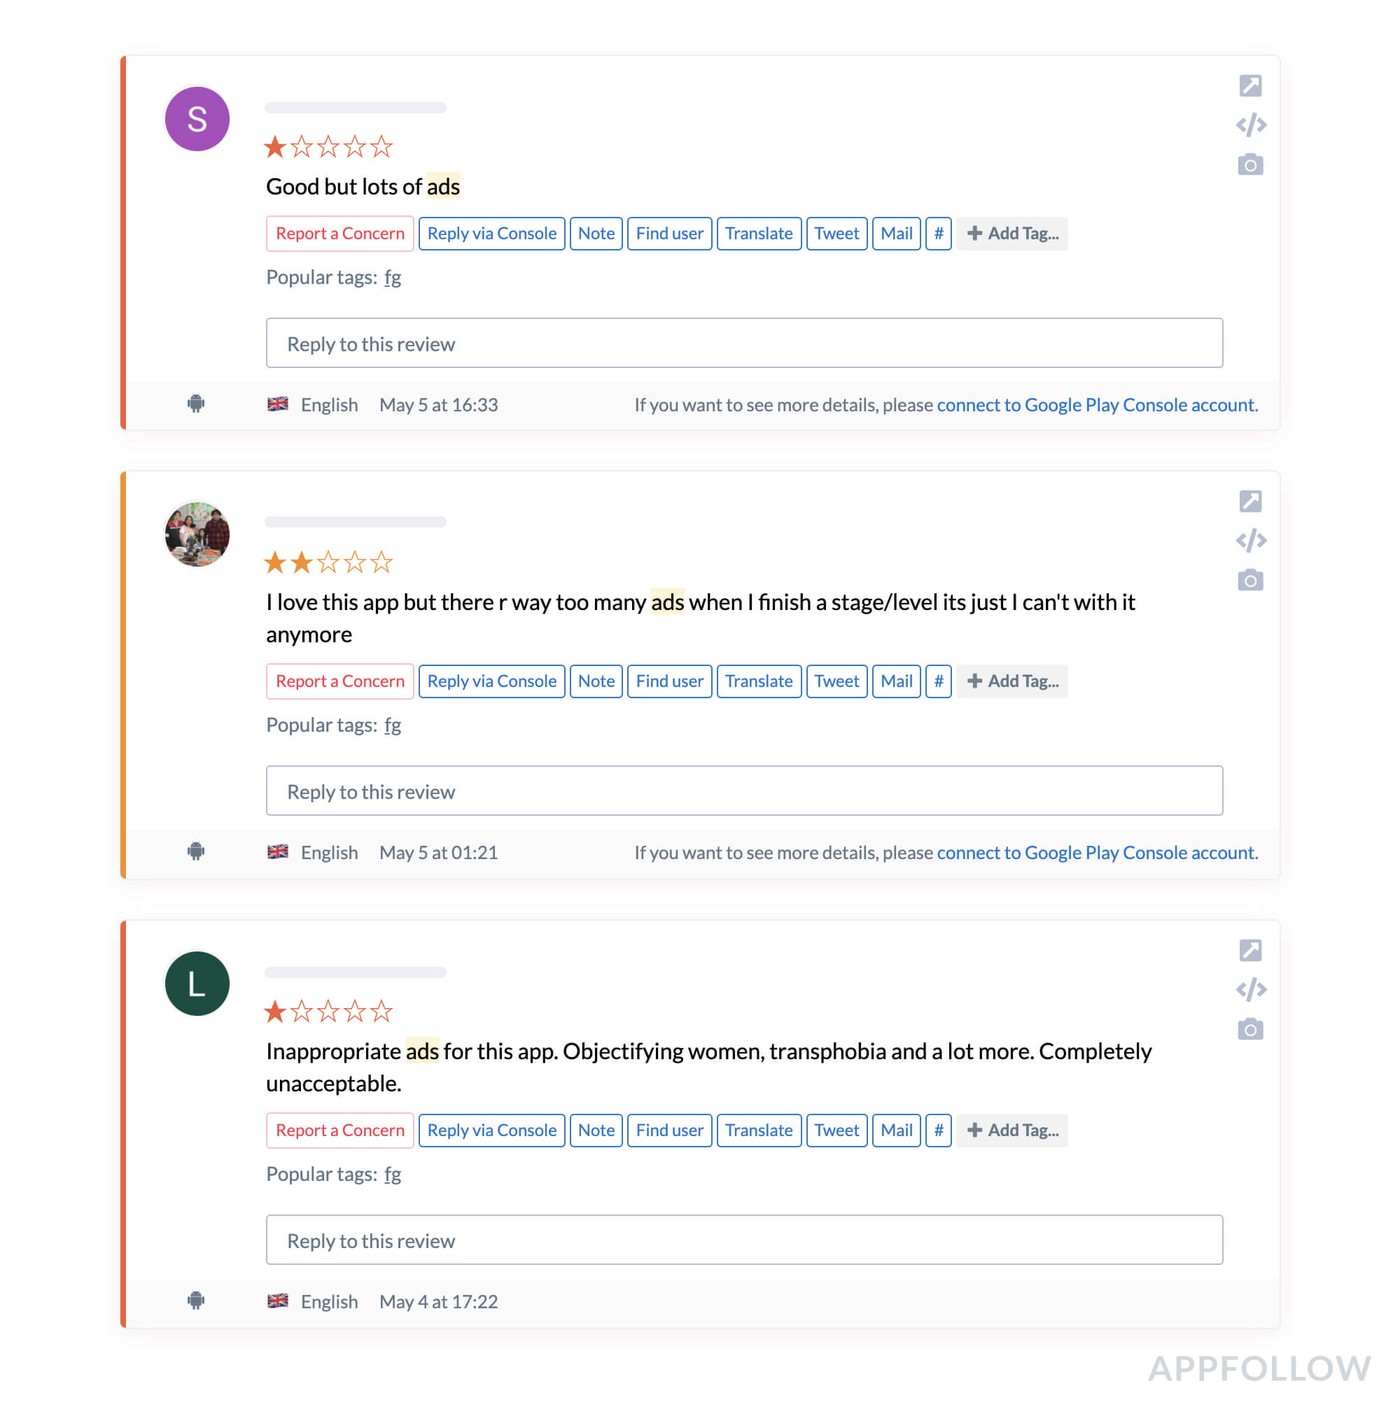Tweet the Inappropriate ads review
1400x1409 pixels.
(836, 1131)
